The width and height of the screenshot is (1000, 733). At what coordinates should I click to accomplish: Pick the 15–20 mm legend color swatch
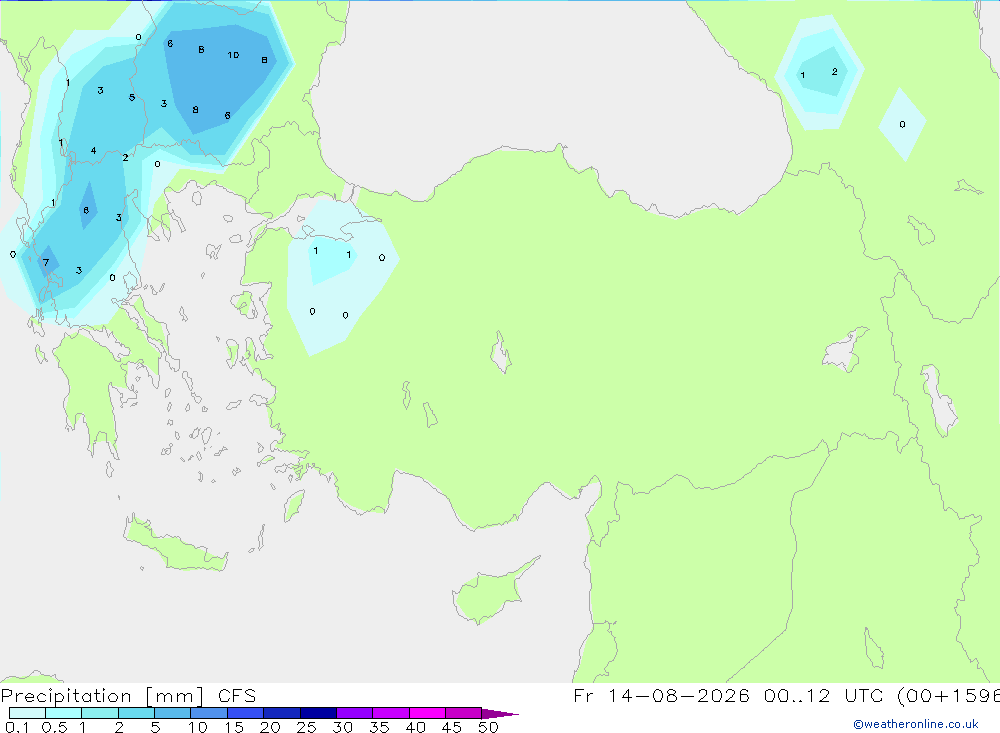pos(246,713)
